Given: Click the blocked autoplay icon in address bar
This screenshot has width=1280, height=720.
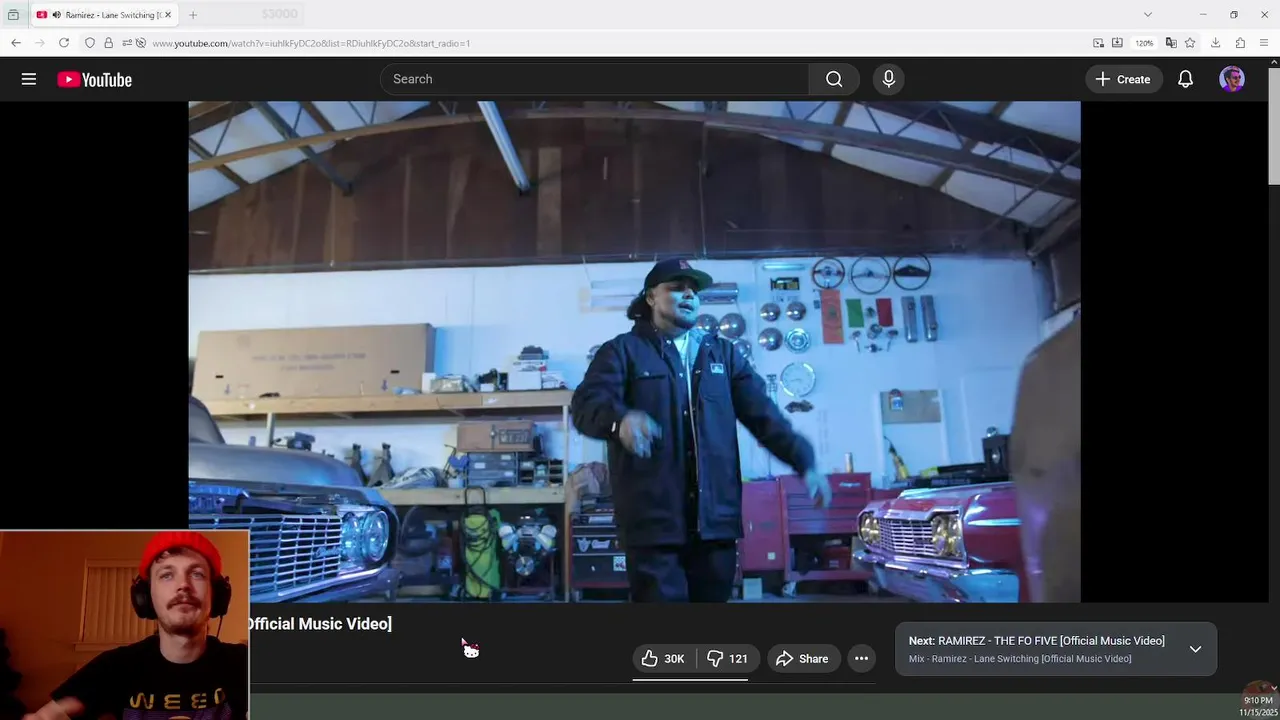Looking at the screenshot, I should pos(141,43).
